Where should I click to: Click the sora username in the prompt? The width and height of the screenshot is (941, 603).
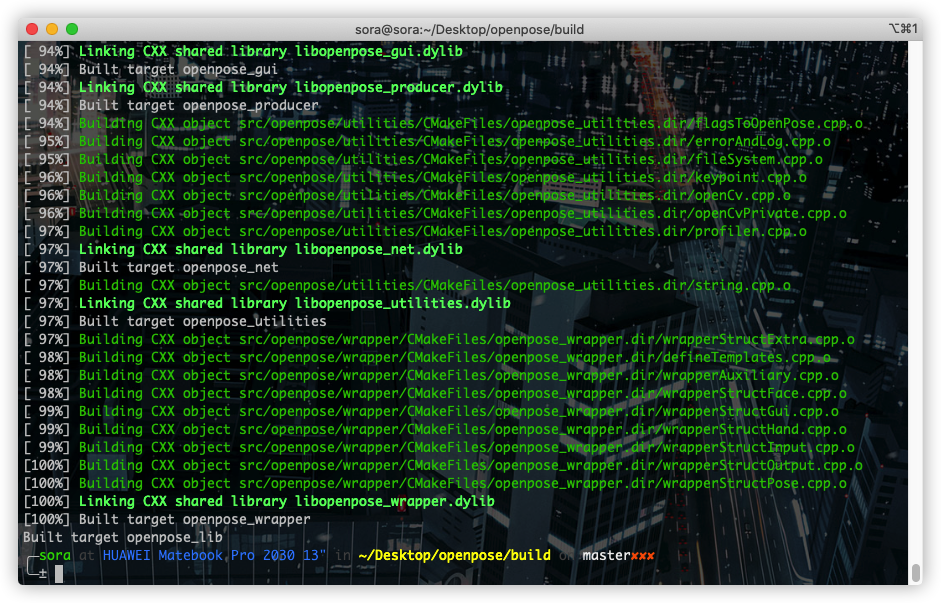pyautogui.click(x=55, y=555)
